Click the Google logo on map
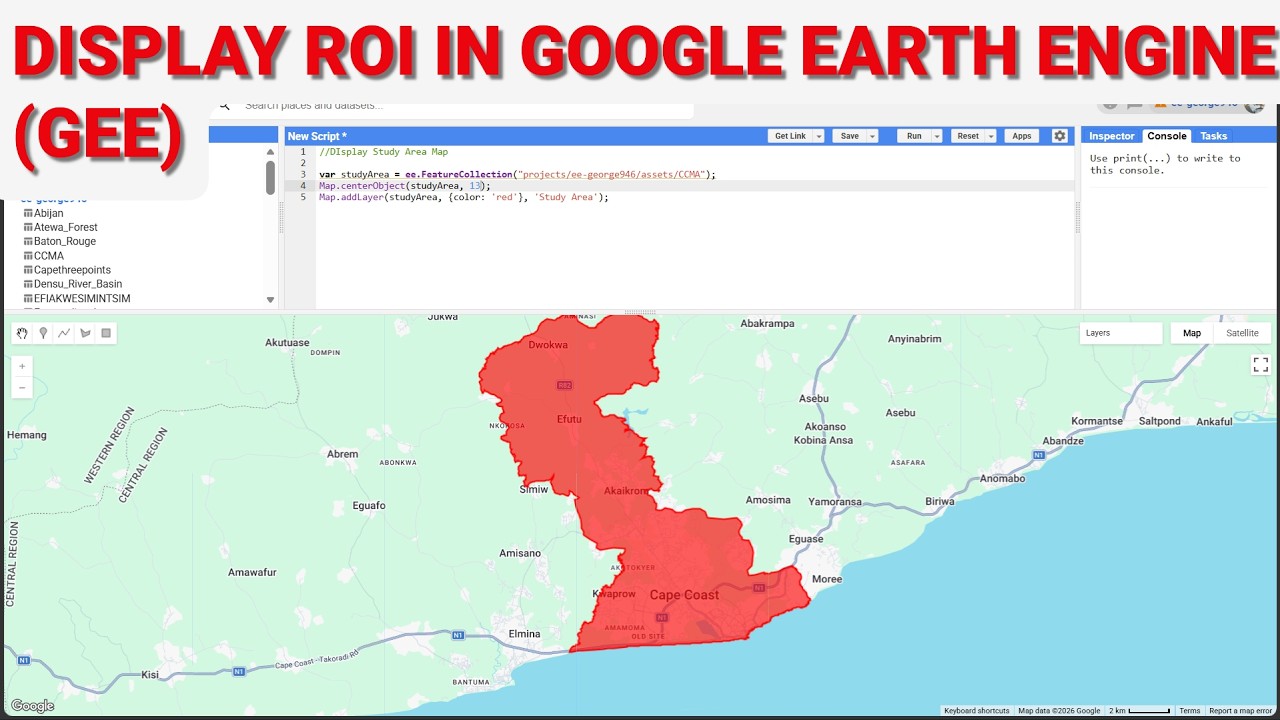Viewport: 1280px width, 720px height. pos(32,706)
